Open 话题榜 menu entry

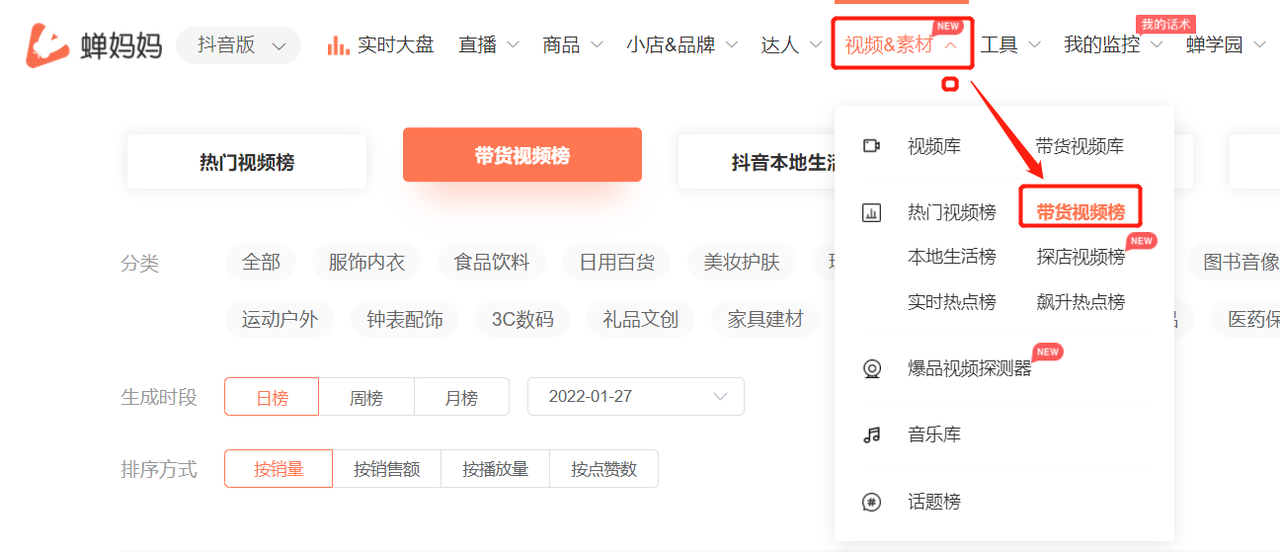tap(934, 502)
